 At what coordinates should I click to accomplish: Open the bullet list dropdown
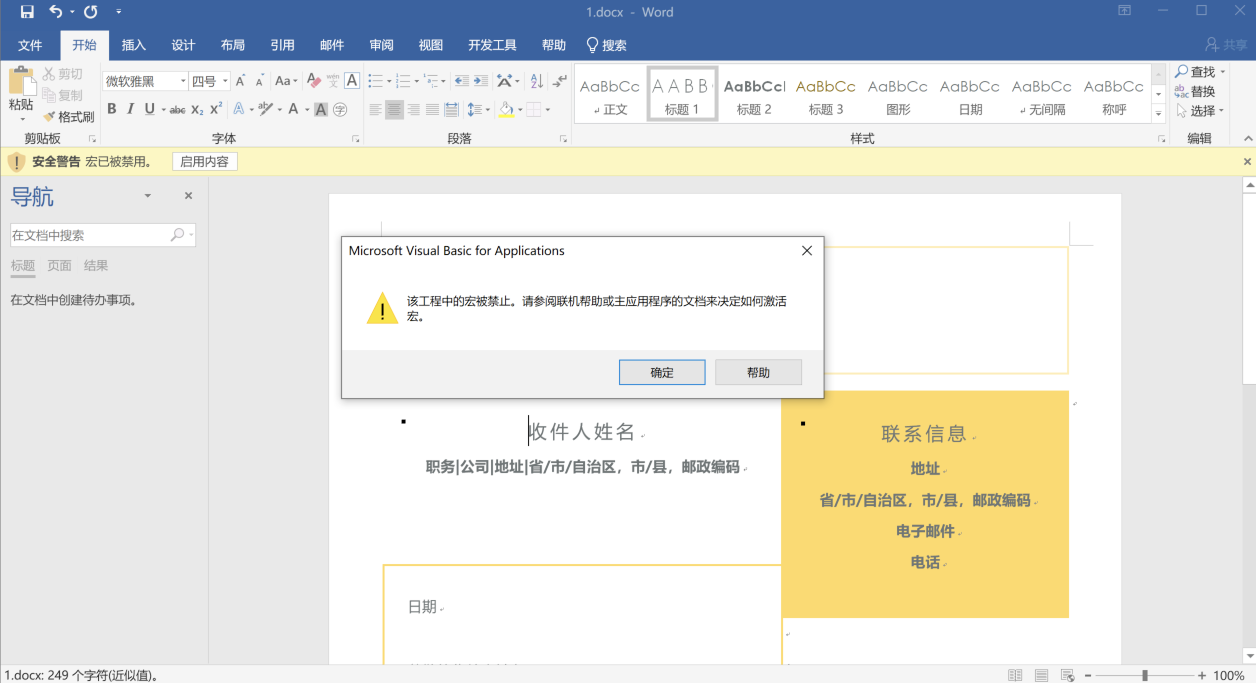391,81
